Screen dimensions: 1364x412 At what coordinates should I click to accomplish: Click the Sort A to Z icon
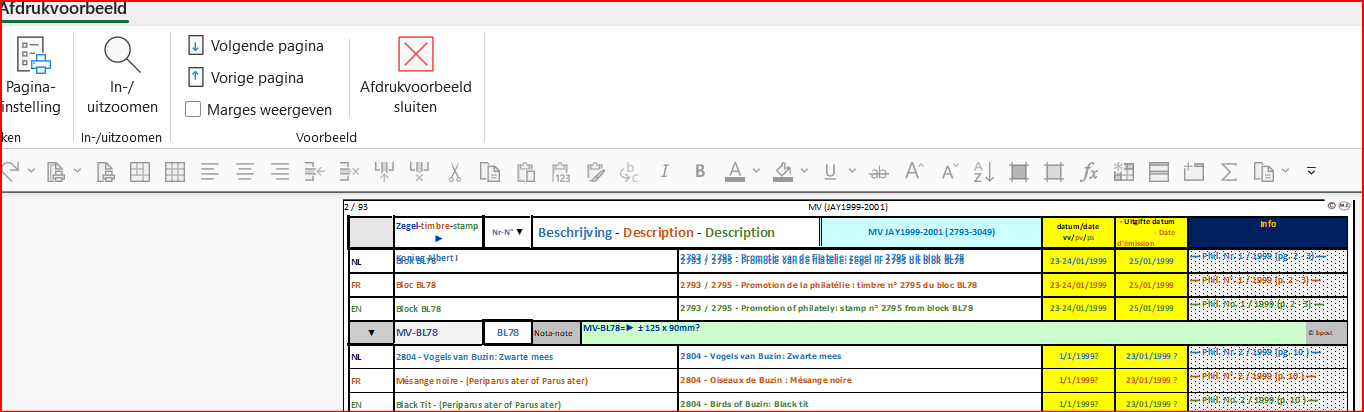[x=984, y=172]
